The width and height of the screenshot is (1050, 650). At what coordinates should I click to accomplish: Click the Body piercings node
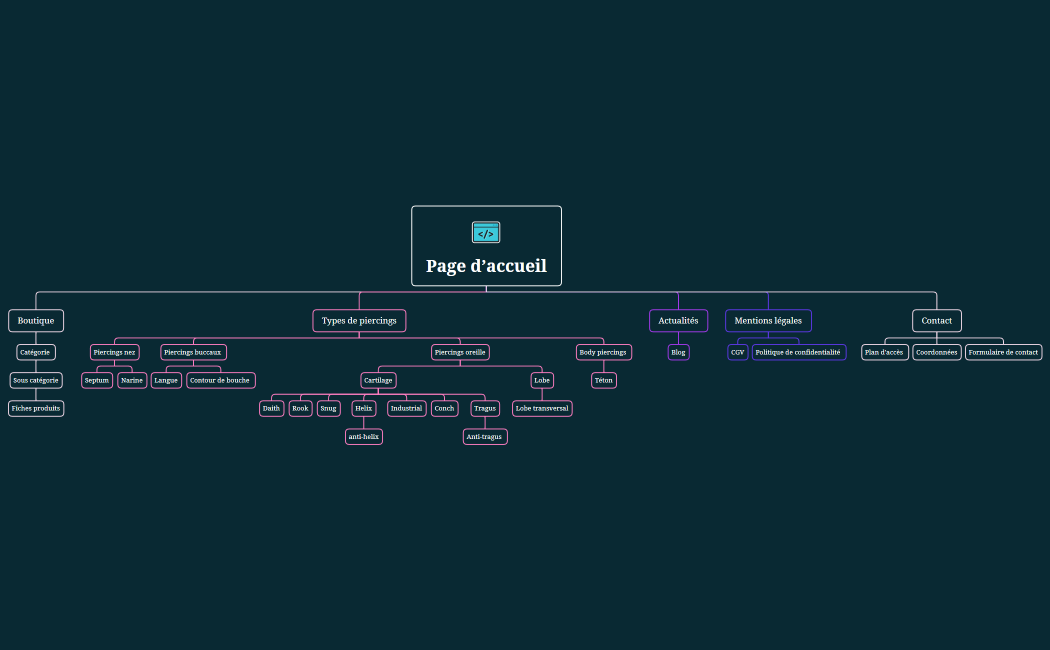[603, 352]
